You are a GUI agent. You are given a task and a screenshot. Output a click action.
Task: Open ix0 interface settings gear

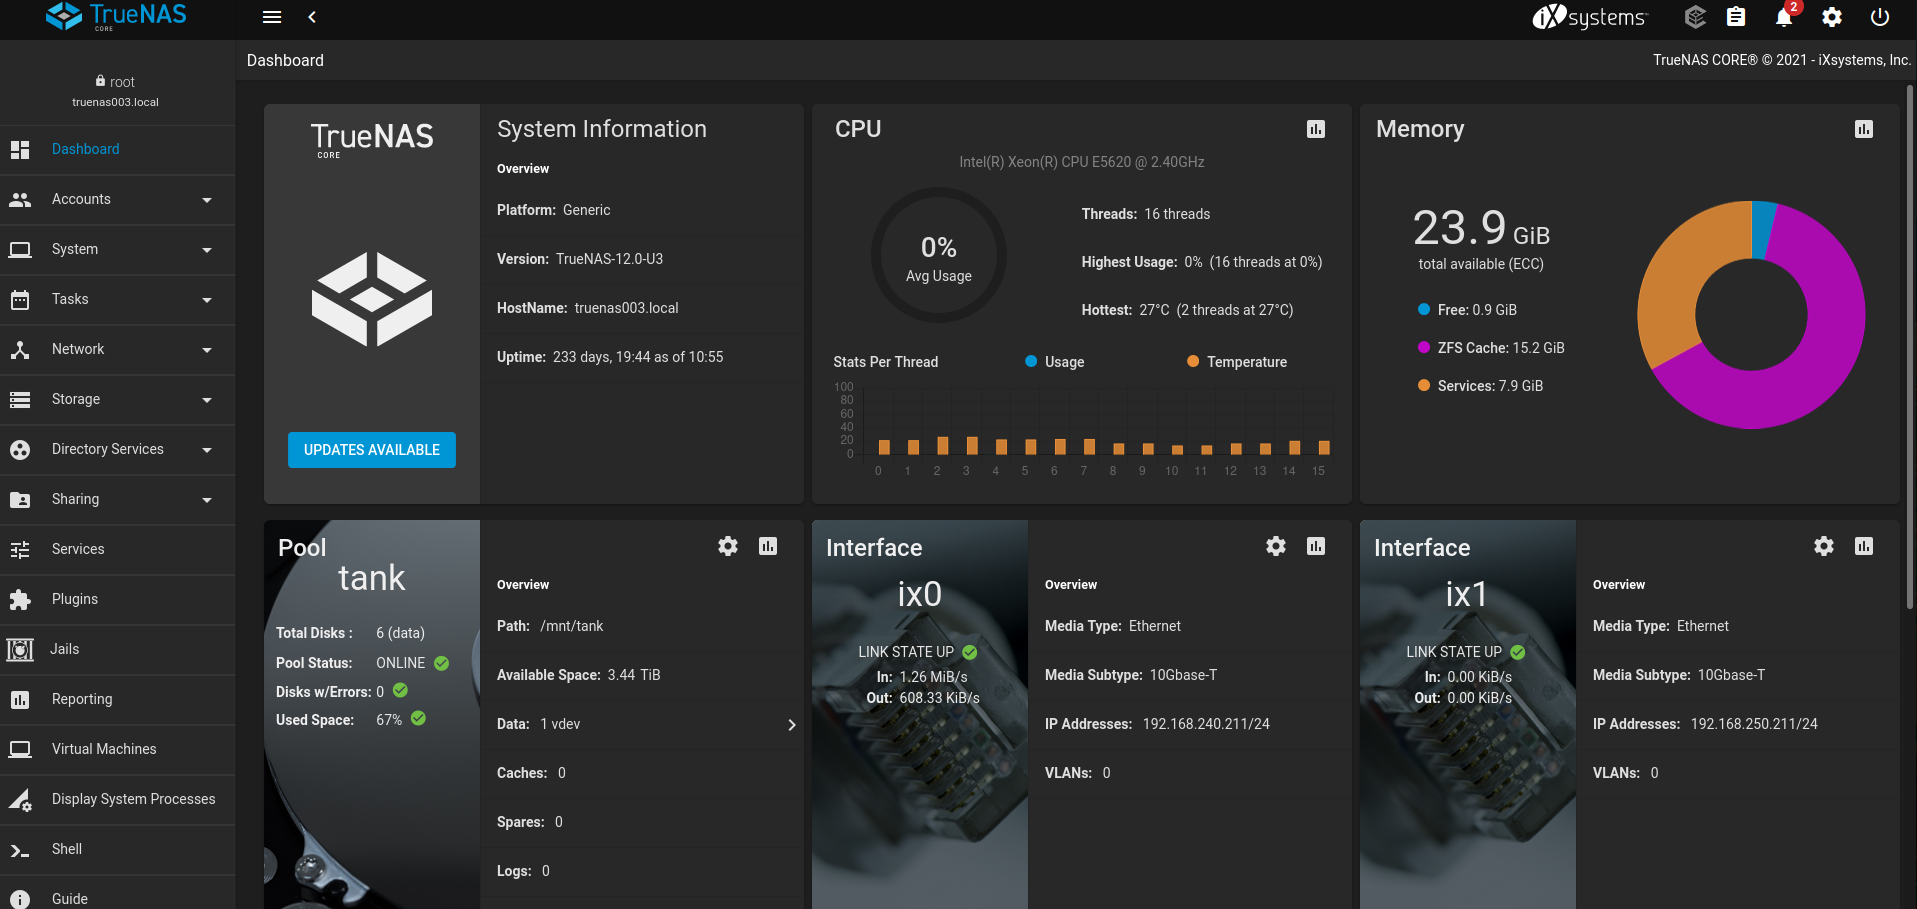pos(1276,546)
